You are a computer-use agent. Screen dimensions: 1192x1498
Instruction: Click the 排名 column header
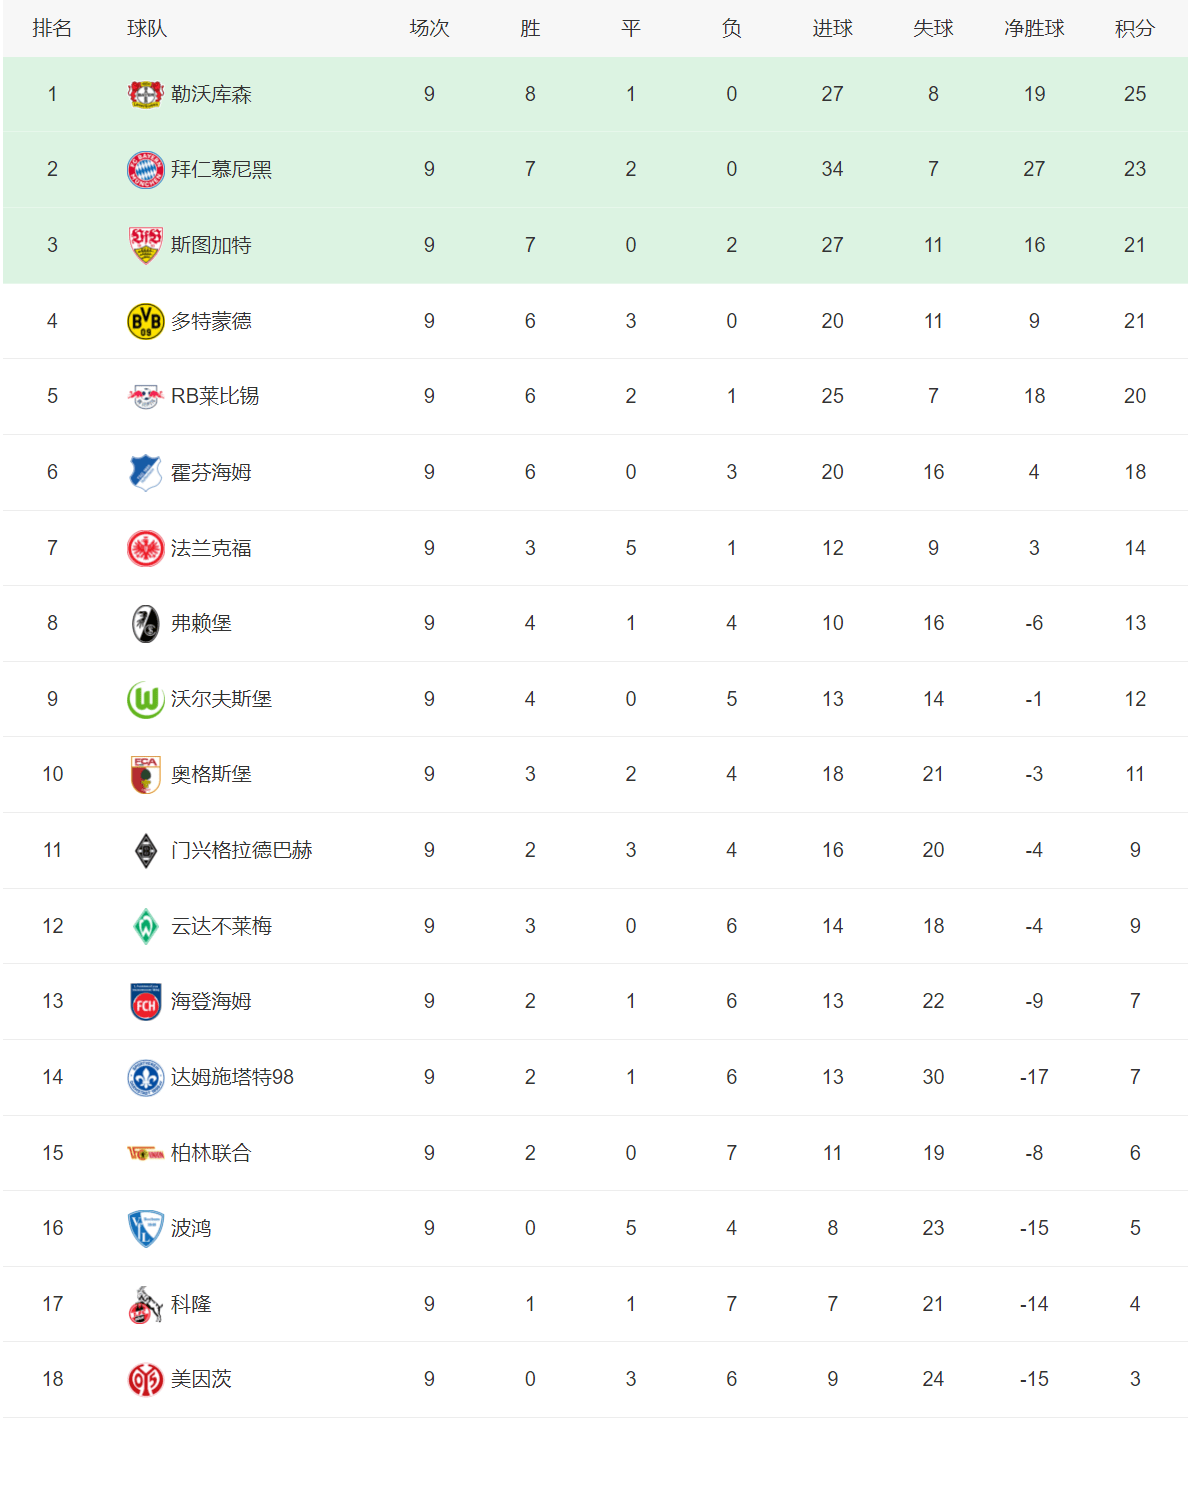click(x=52, y=29)
